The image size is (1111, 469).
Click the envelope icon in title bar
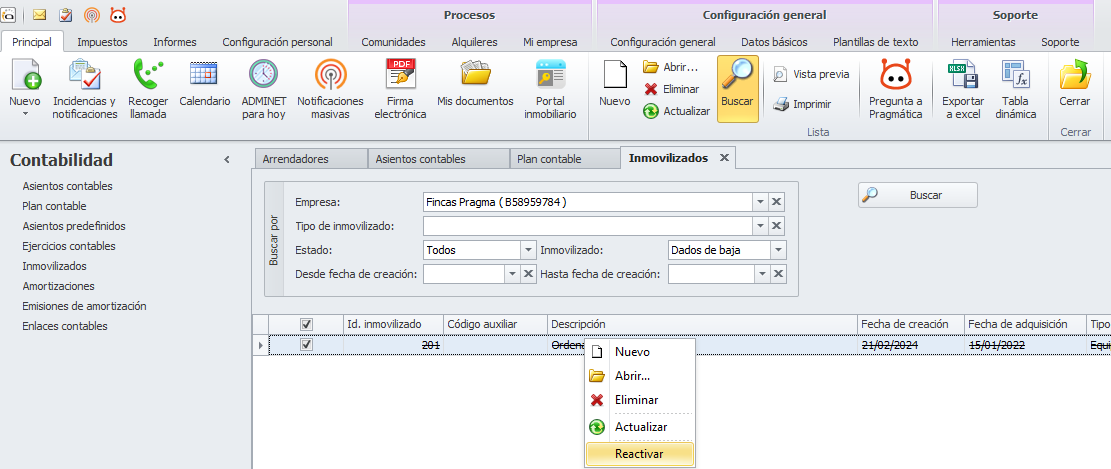(x=40, y=14)
